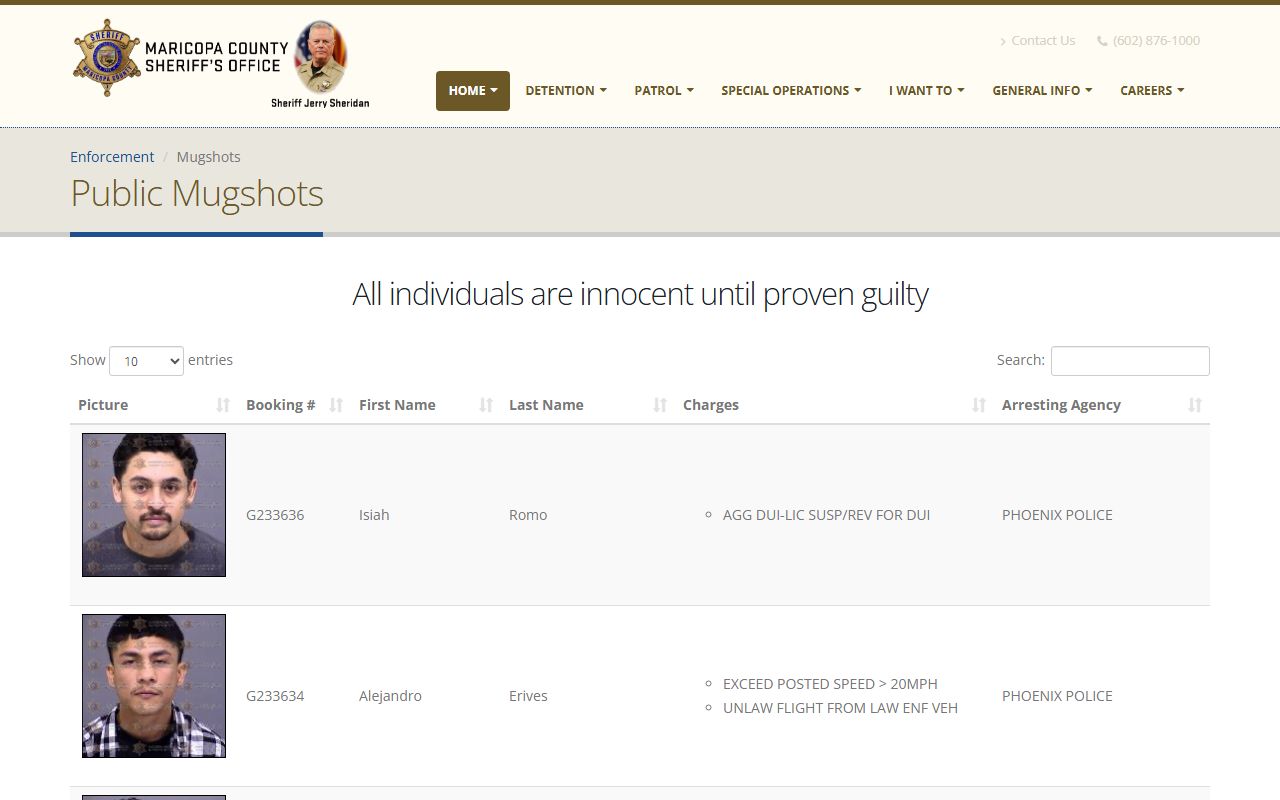Sort by Arresting Agency column sort icon
Image resolution: width=1280 pixels, height=800 pixels.
pyautogui.click(x=1195, y=405)
